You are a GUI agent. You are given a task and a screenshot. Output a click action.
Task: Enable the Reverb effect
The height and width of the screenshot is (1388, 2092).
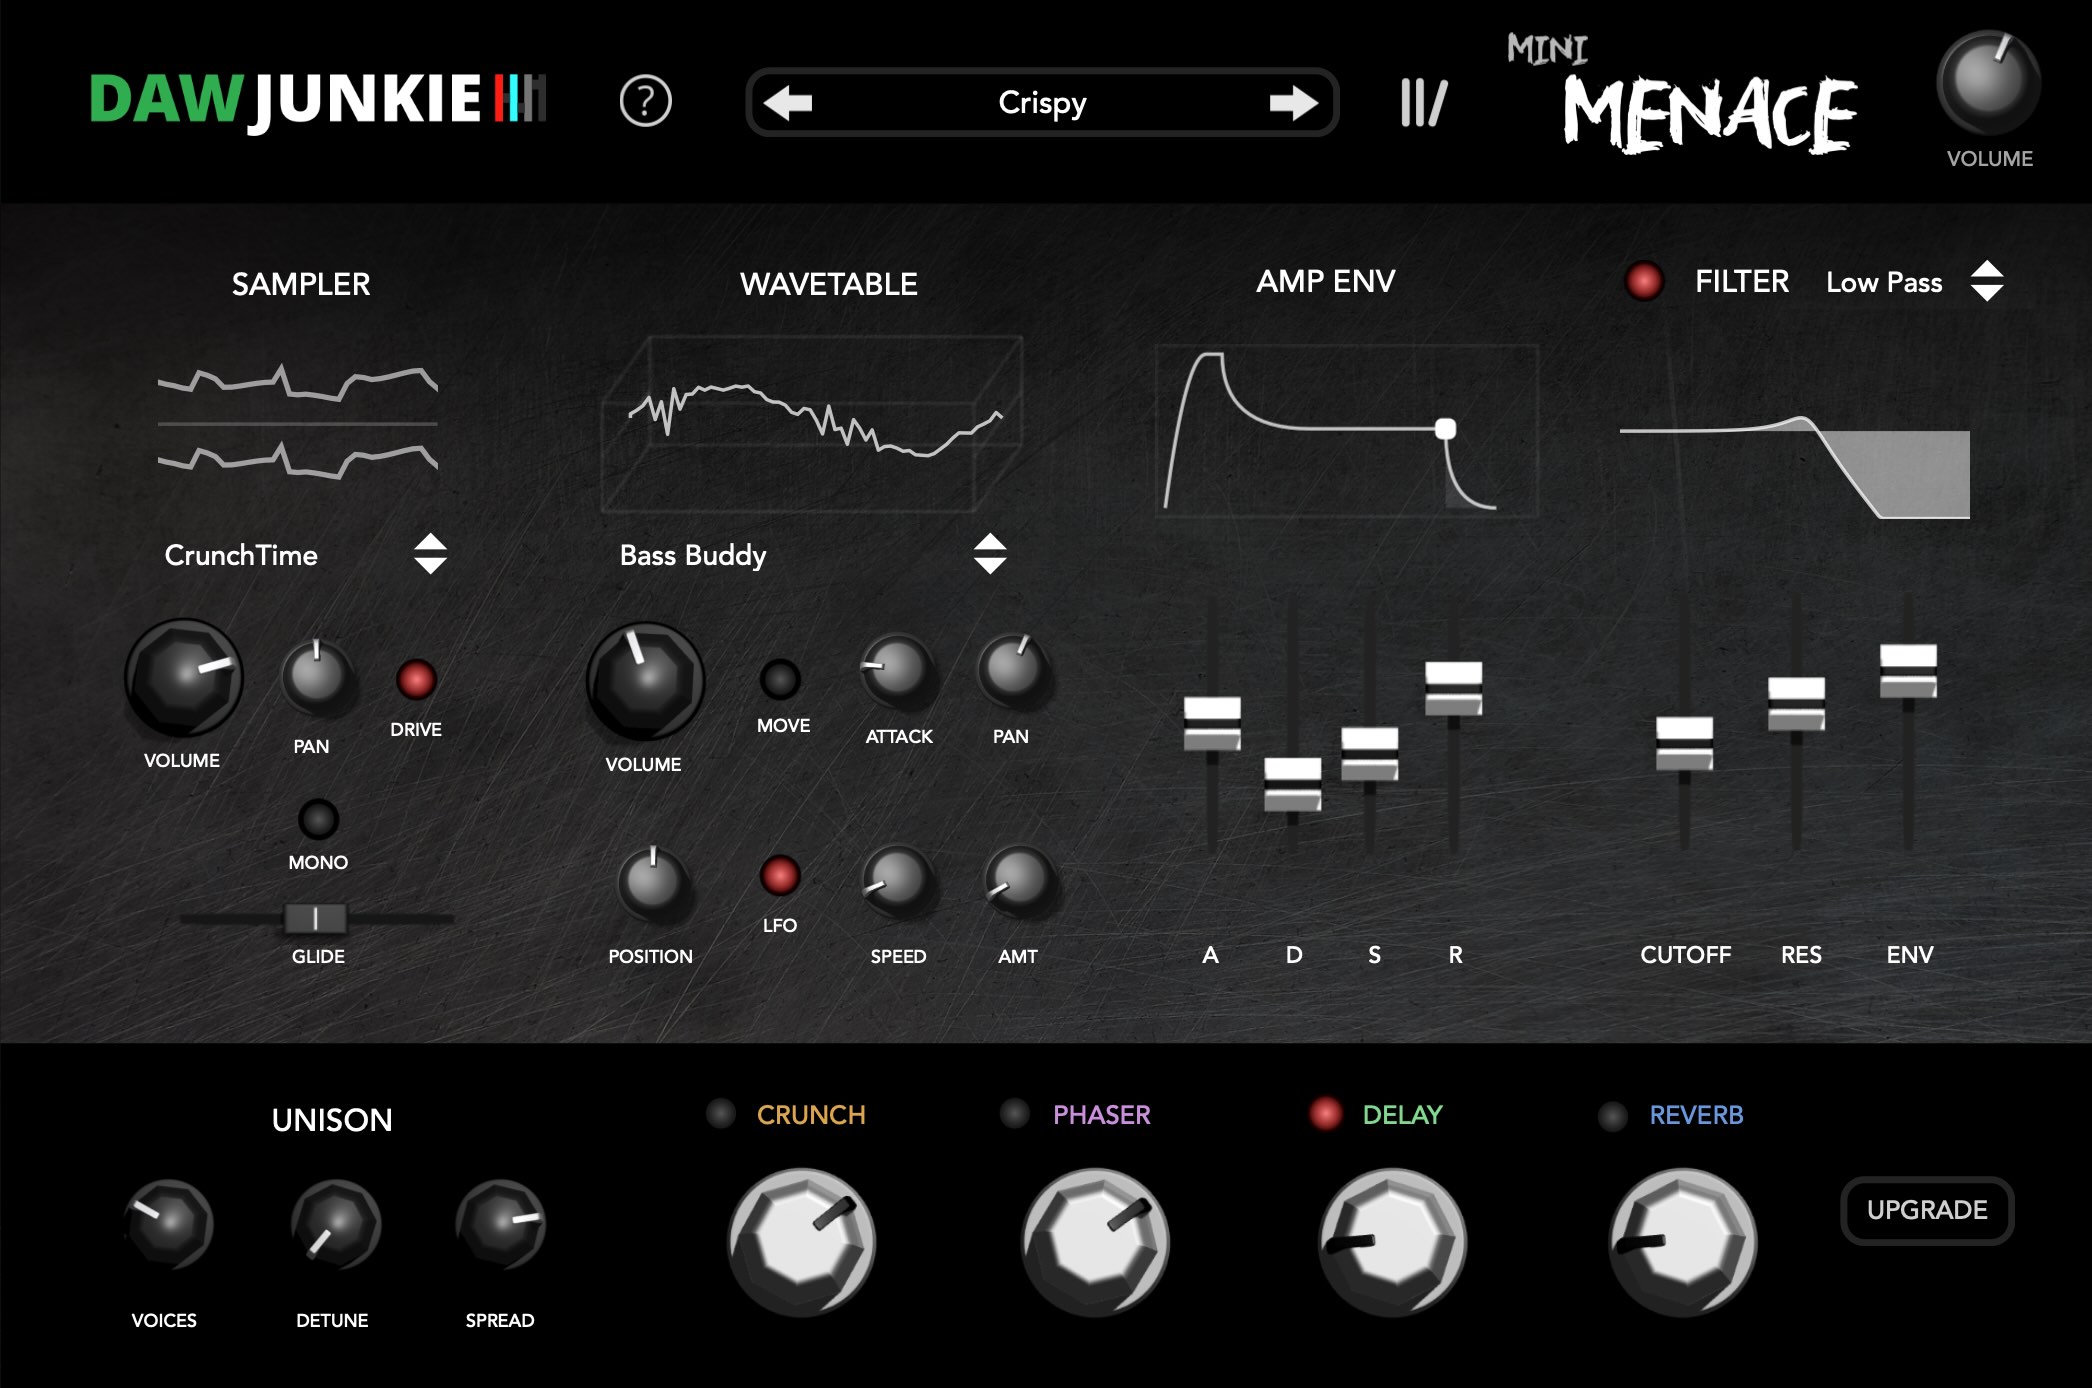coord(1613,1116)
